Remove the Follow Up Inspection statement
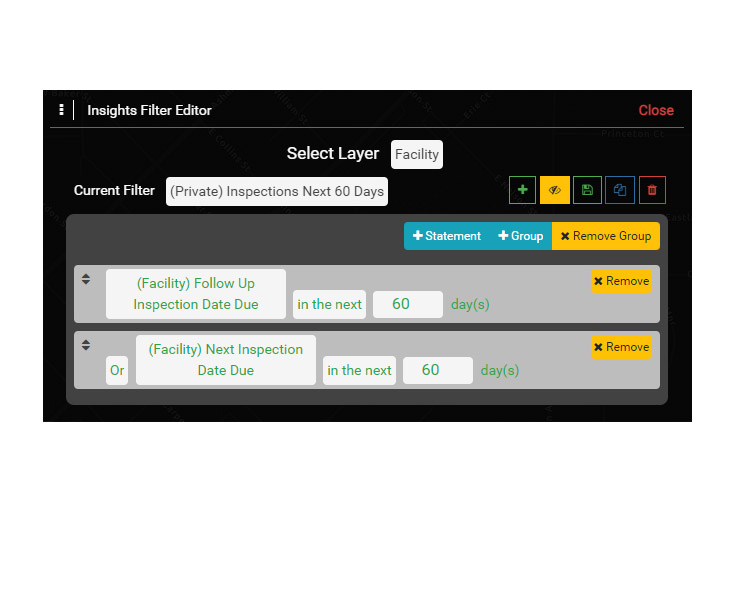The image size is (740, 598). (x=621, y=281)
